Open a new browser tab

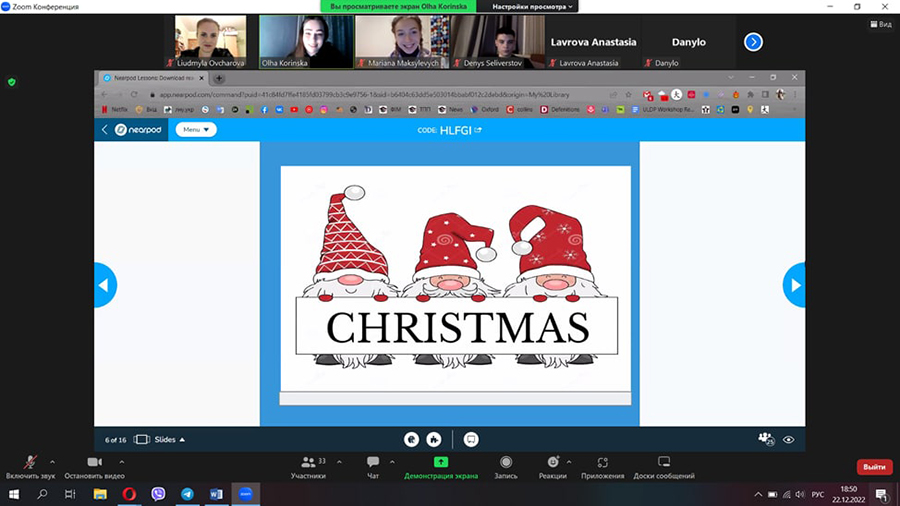(219, 78)
